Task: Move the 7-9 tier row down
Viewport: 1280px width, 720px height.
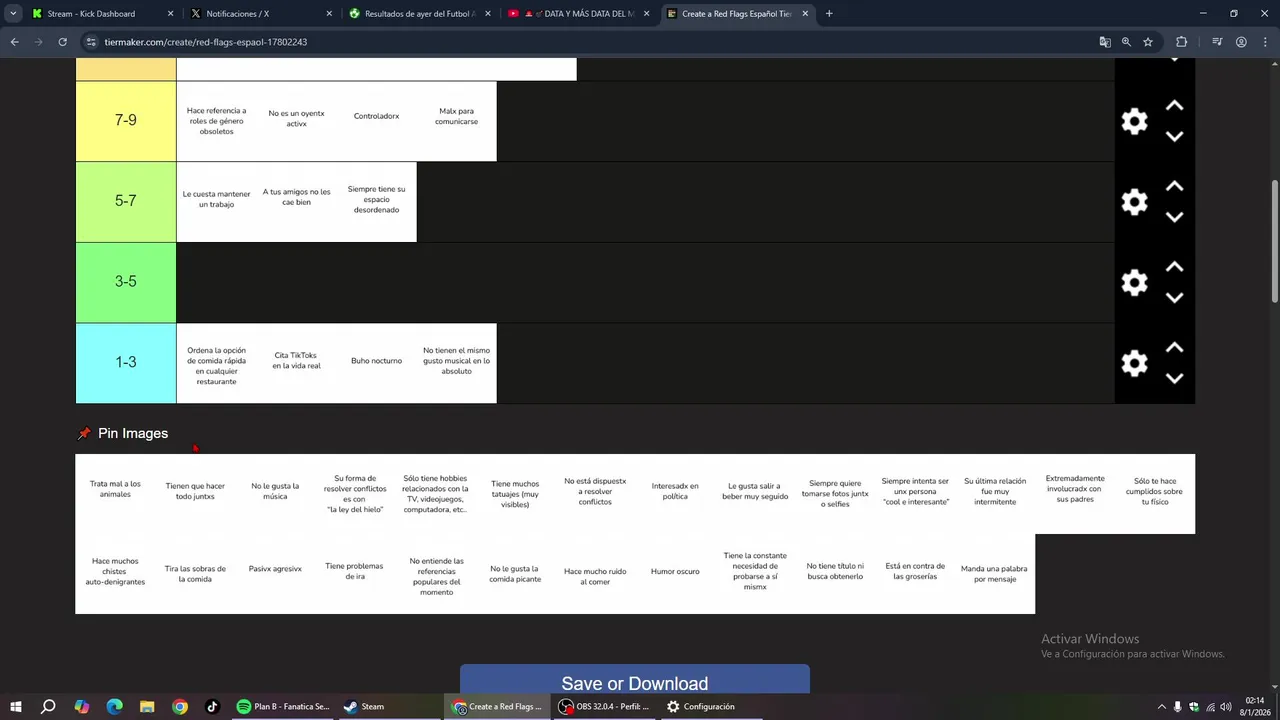Action: pyautogui.click(x=1175, y=136)
